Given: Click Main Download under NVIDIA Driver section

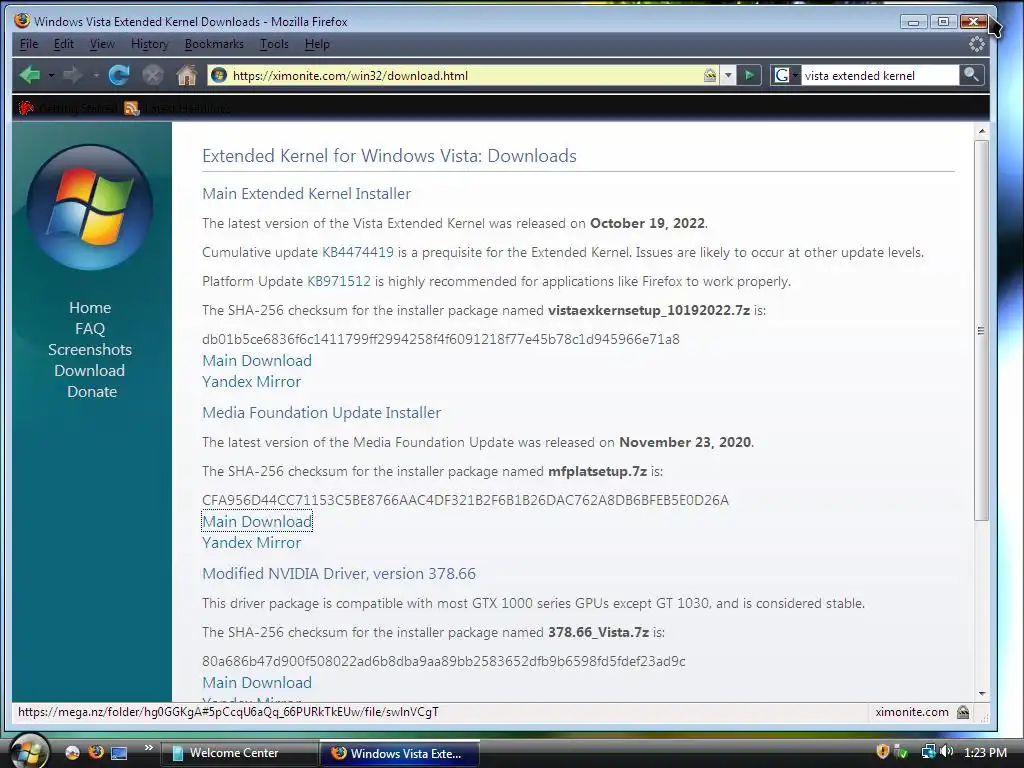Looking at the screenshot, I should 257,682.
